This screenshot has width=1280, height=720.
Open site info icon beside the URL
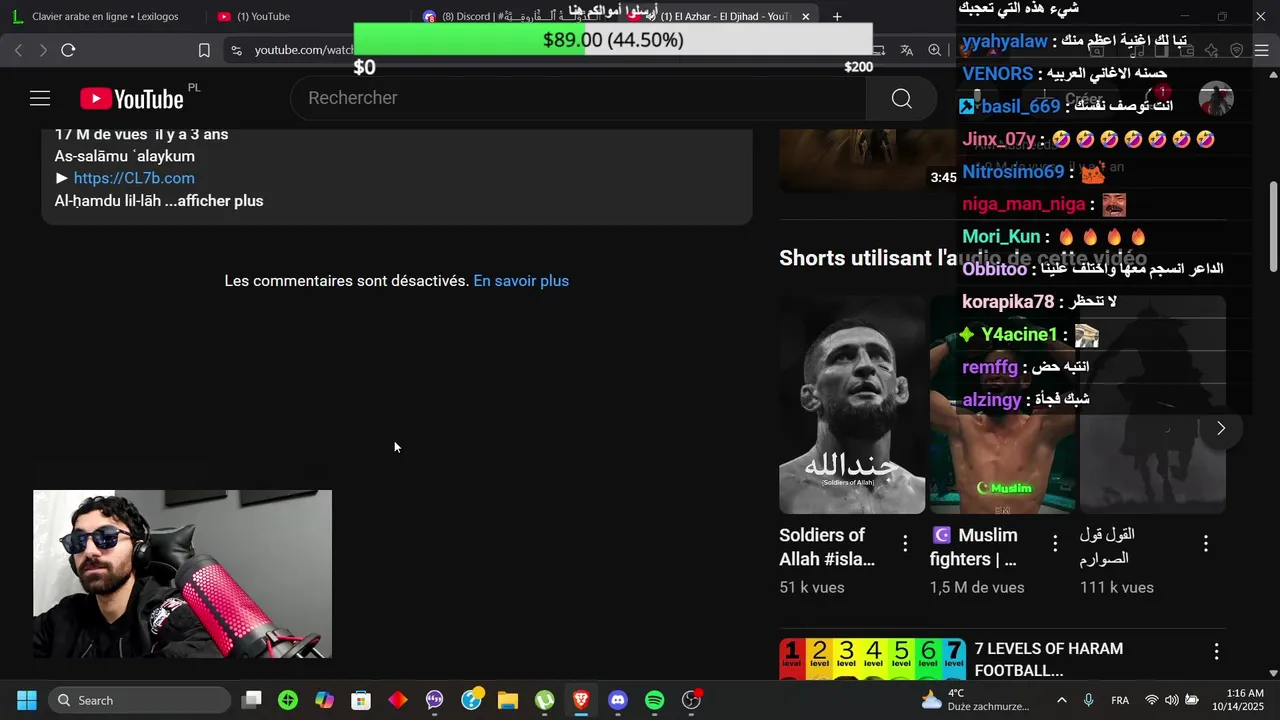236,50
